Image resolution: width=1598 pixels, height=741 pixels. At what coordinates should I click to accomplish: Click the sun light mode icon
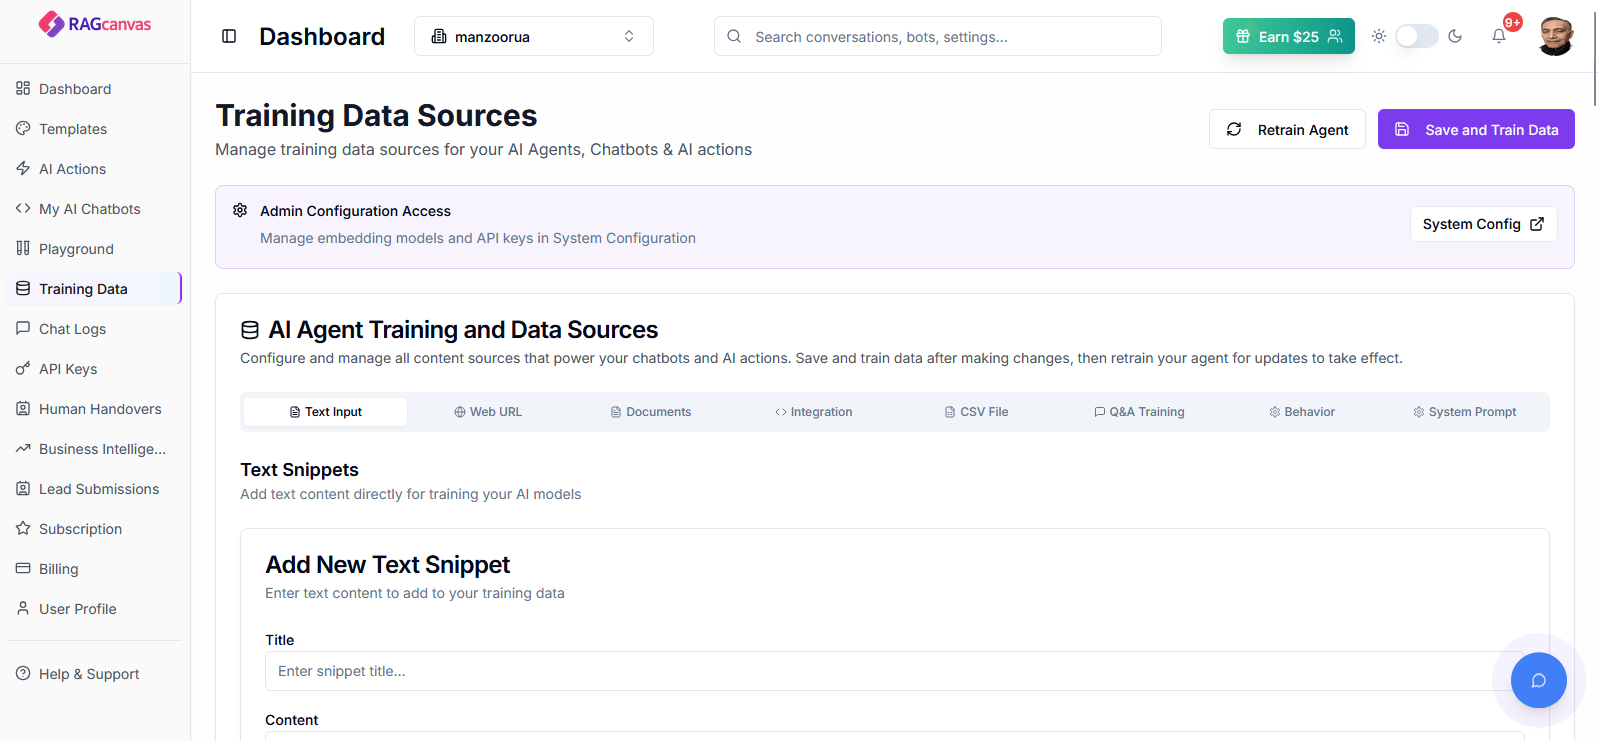(x=1379, y=36)
